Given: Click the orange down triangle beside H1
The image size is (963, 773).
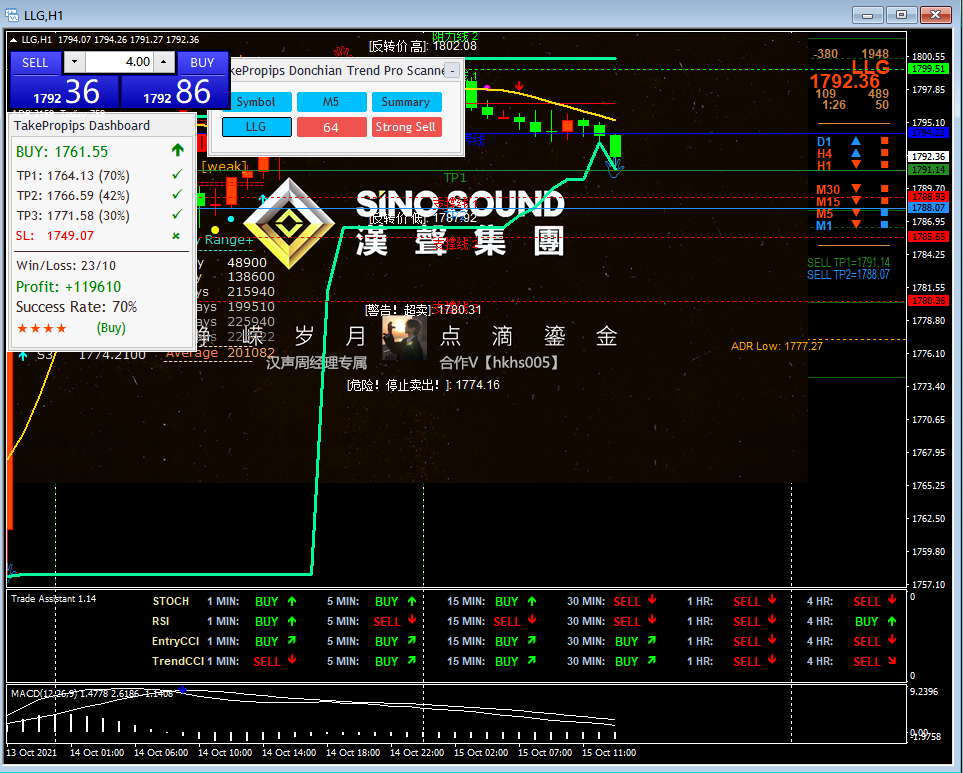Looking at the screenshot, I should (x=856, y=165).
